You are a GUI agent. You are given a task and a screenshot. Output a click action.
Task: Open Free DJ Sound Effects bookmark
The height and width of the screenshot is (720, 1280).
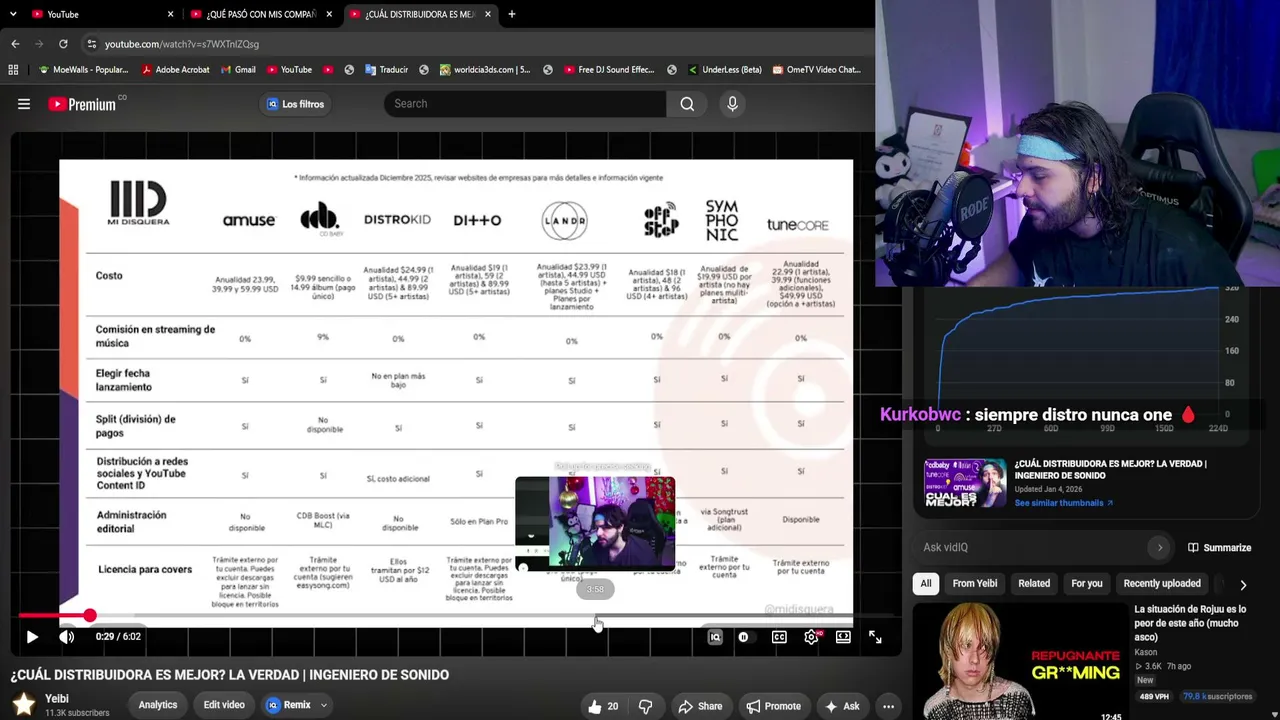click(x=609, y=70)
